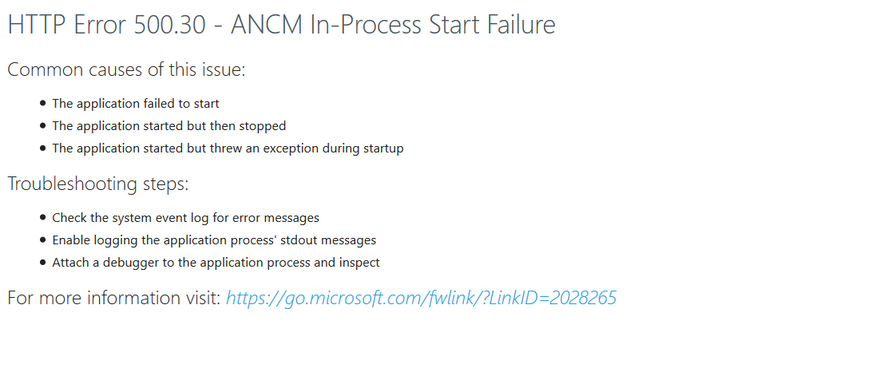Screen dimensions: 880x388
Task: Click the HTTP Error 500.30 page heading
Action: [281, 25]
